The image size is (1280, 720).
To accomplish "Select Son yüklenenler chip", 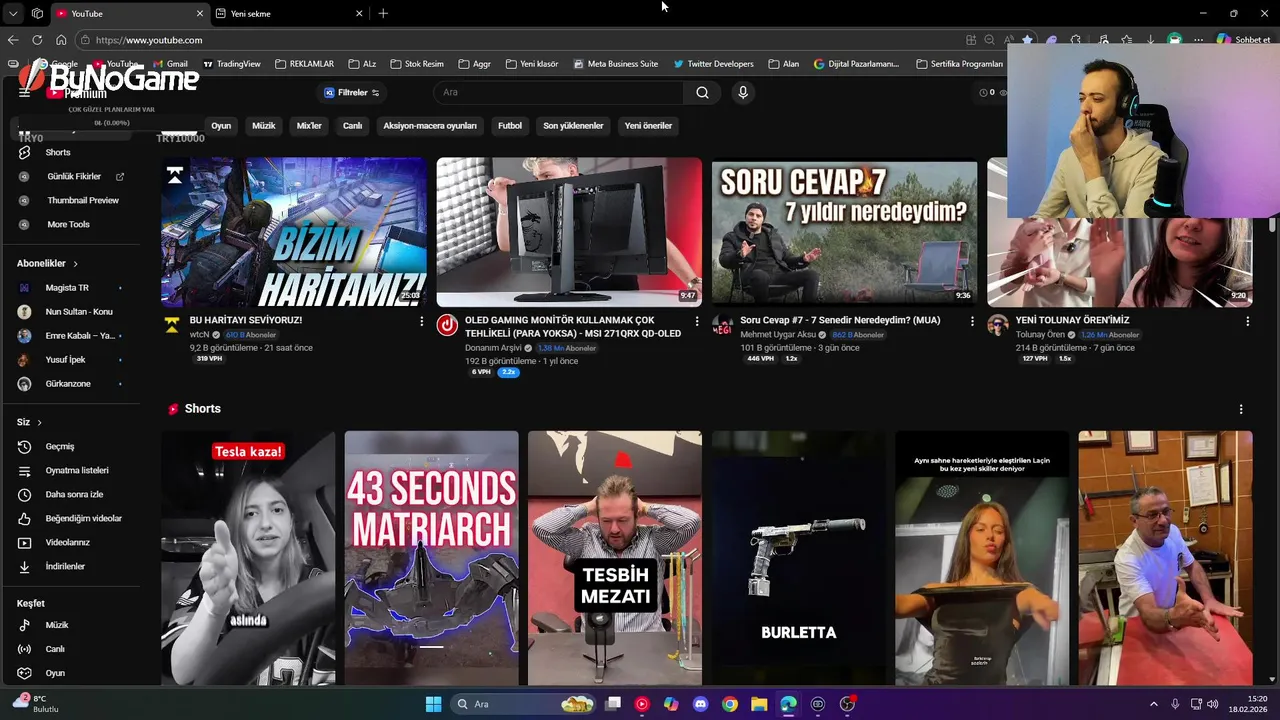I will (x=573, y=126).
